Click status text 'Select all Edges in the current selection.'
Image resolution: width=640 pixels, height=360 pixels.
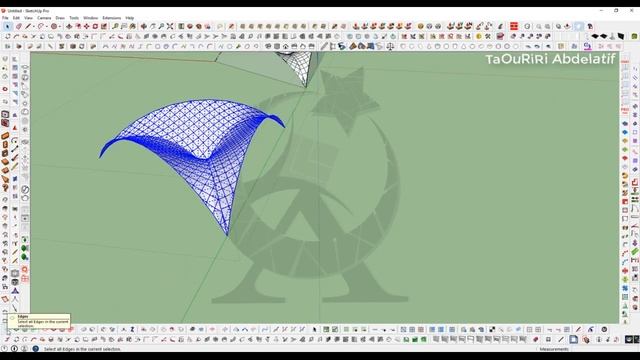pos(82,349)
